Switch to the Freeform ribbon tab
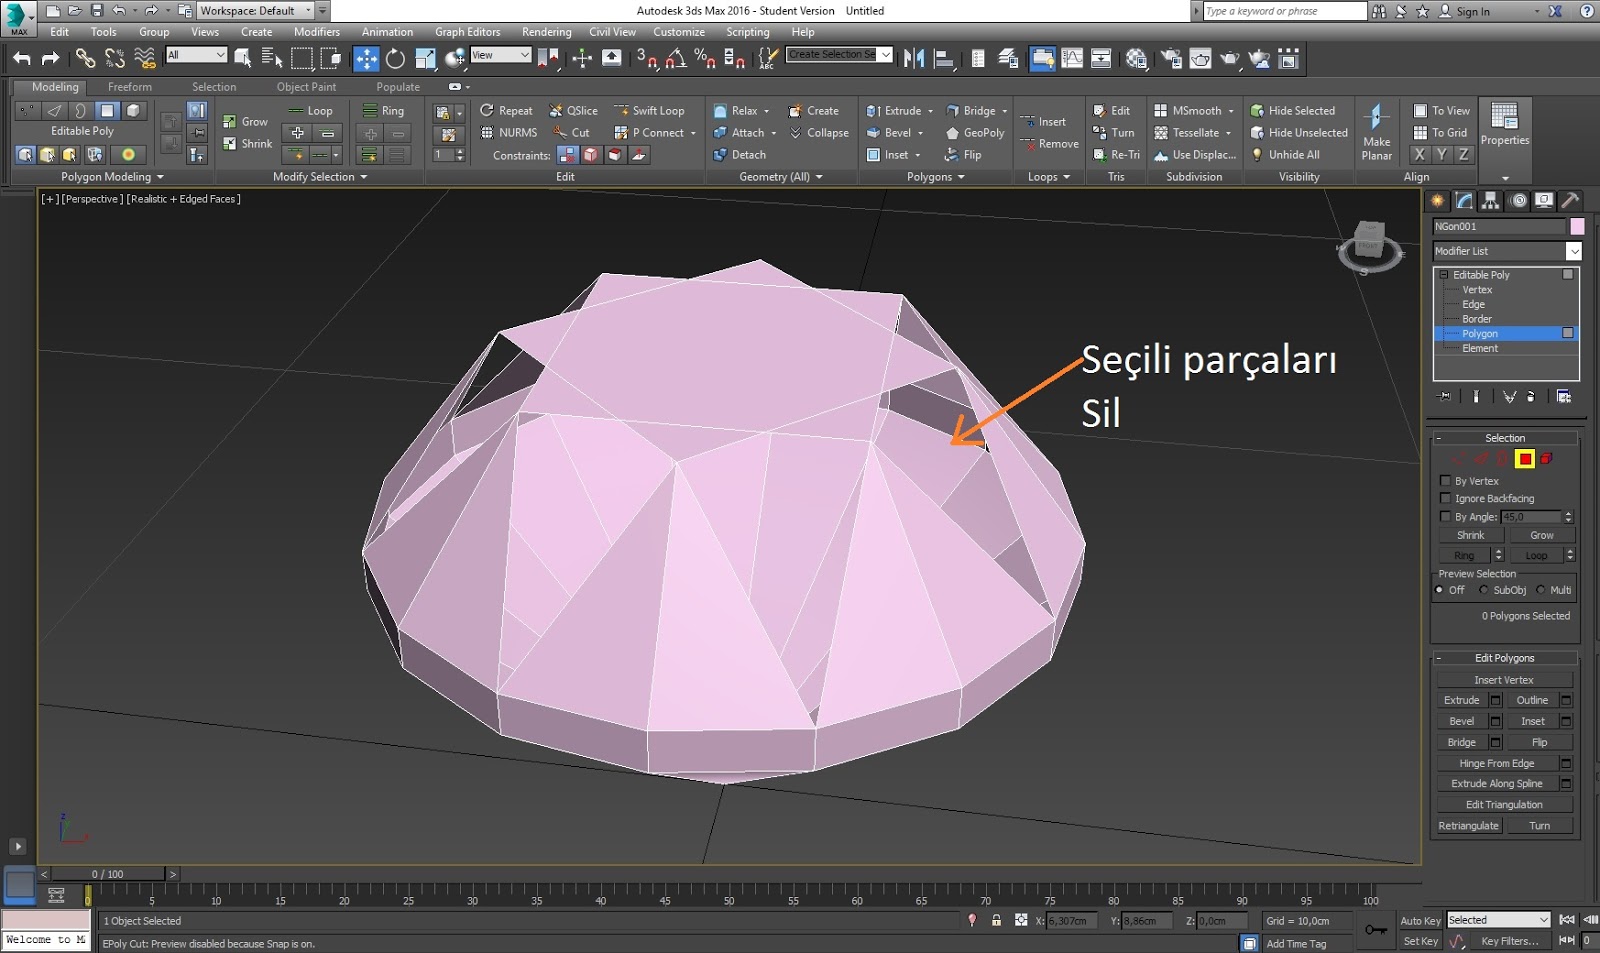 click(x=130, y=87)
